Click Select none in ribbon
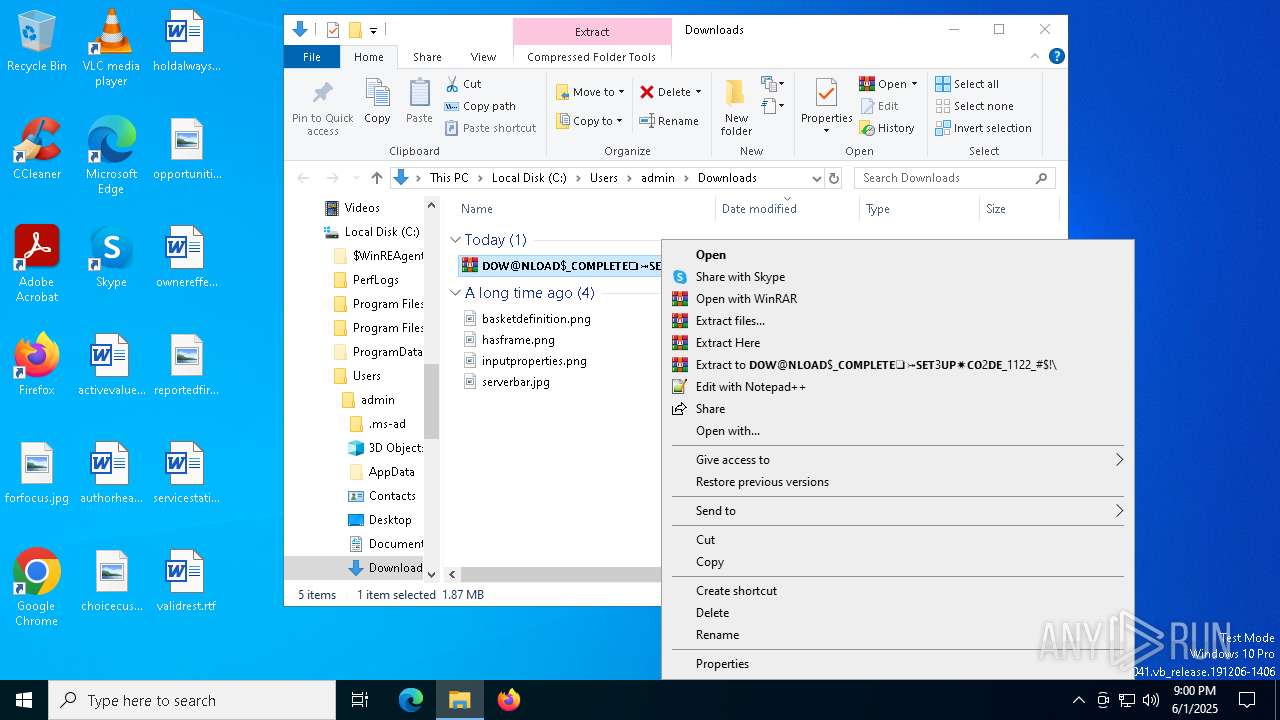The image size is (1280, 720). [x=975, y=106]
